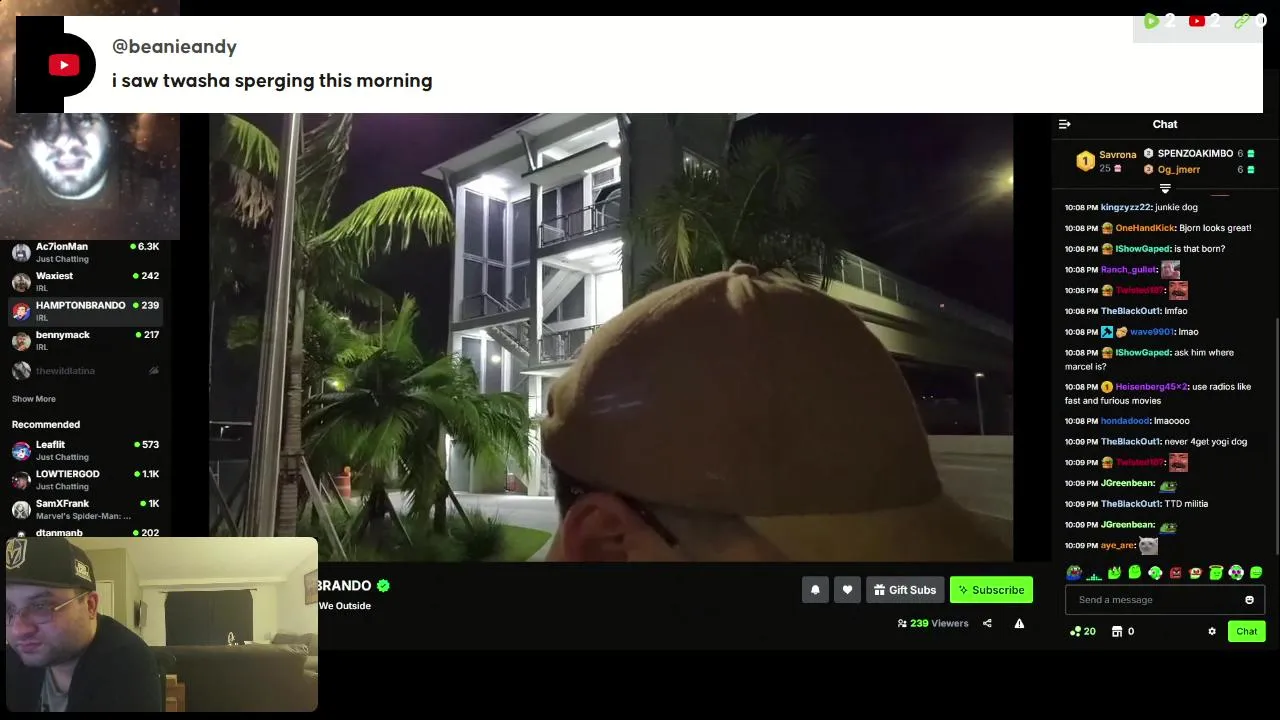Click the green Chat send button

[x=1246, y=631]
